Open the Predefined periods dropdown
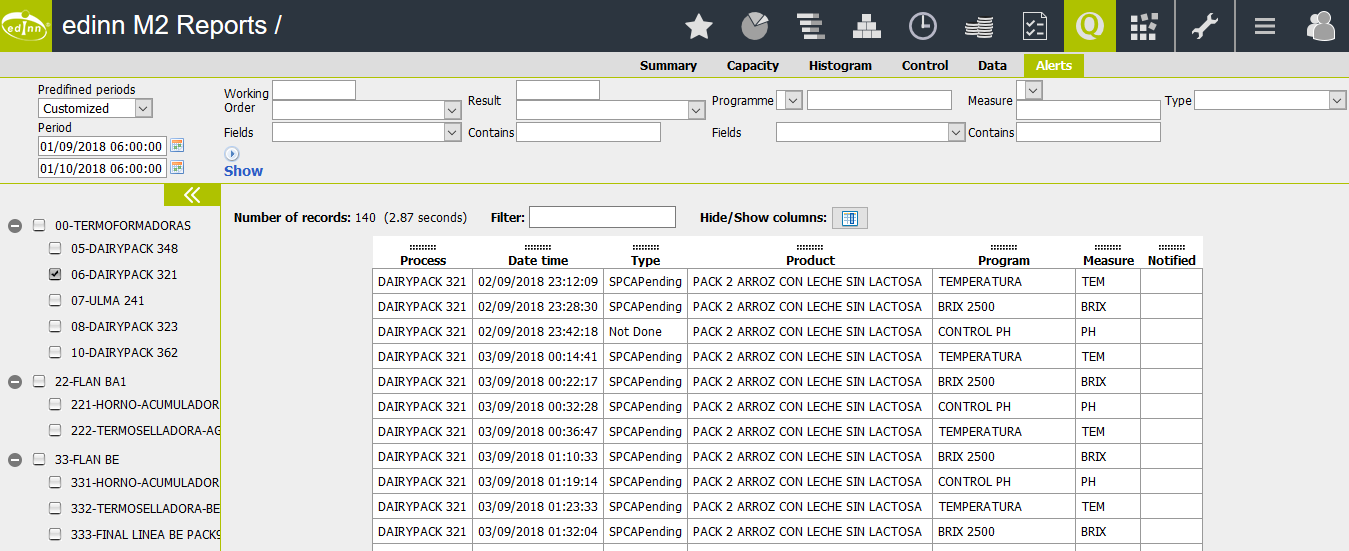1349x551 pixels. point(96,108)
